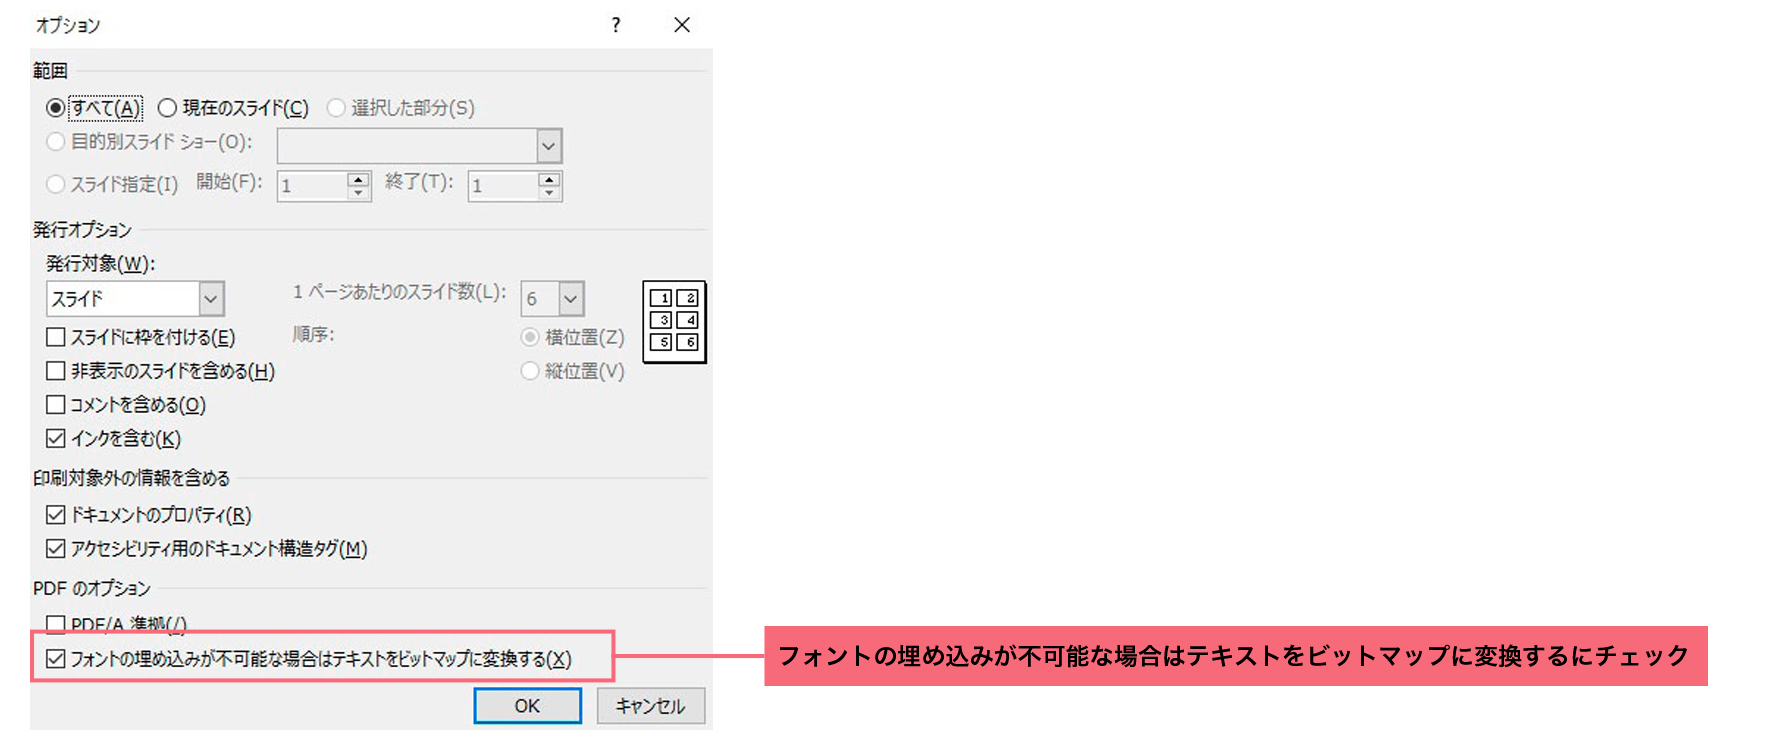1768x750 pixels.
Task: Check コメントを含める(O) checkbox
Action: pyautogui.click(x=56, y=405)
